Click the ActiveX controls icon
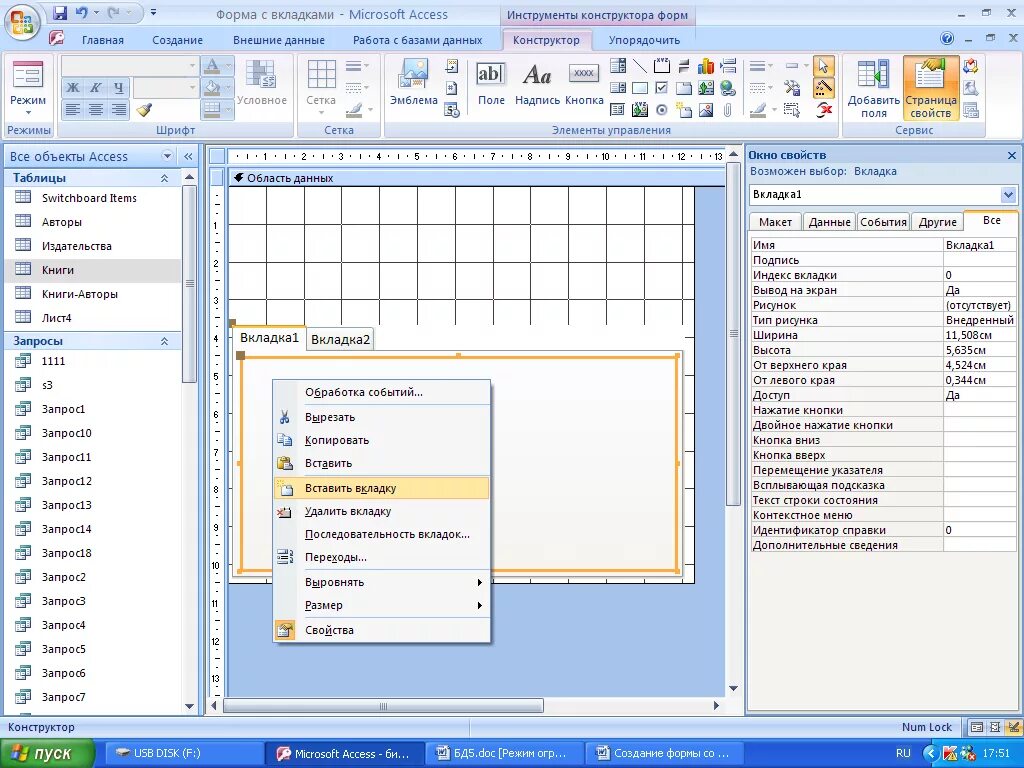The height and width of the screenshot is (768, 1024). pyautogui.click(x=824, y=110)
